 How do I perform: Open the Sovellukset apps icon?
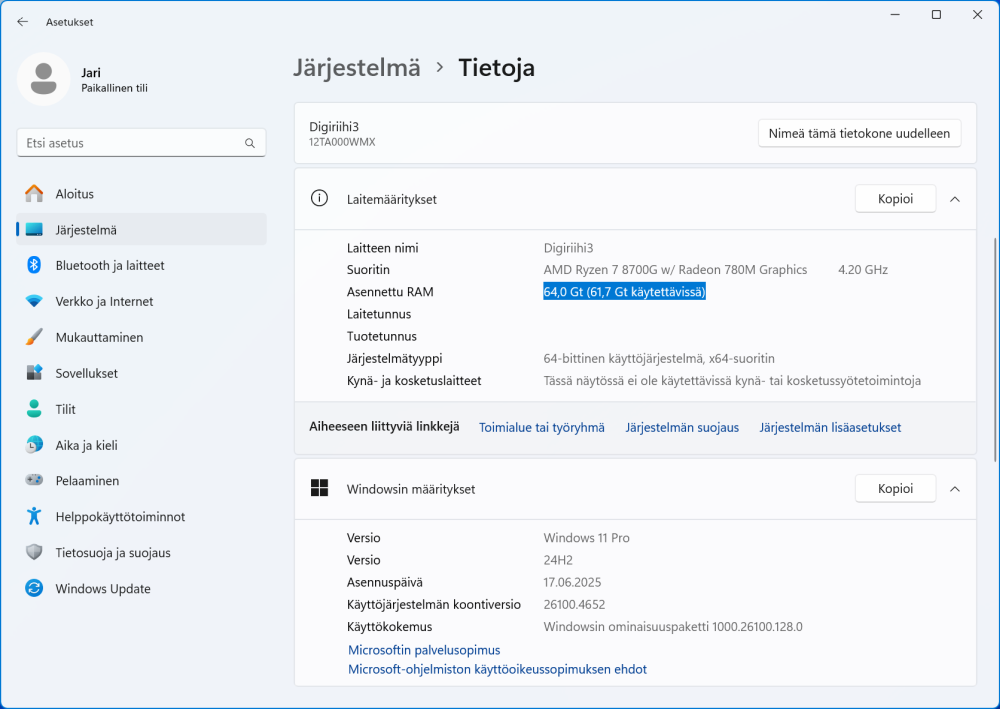[34, 374]
